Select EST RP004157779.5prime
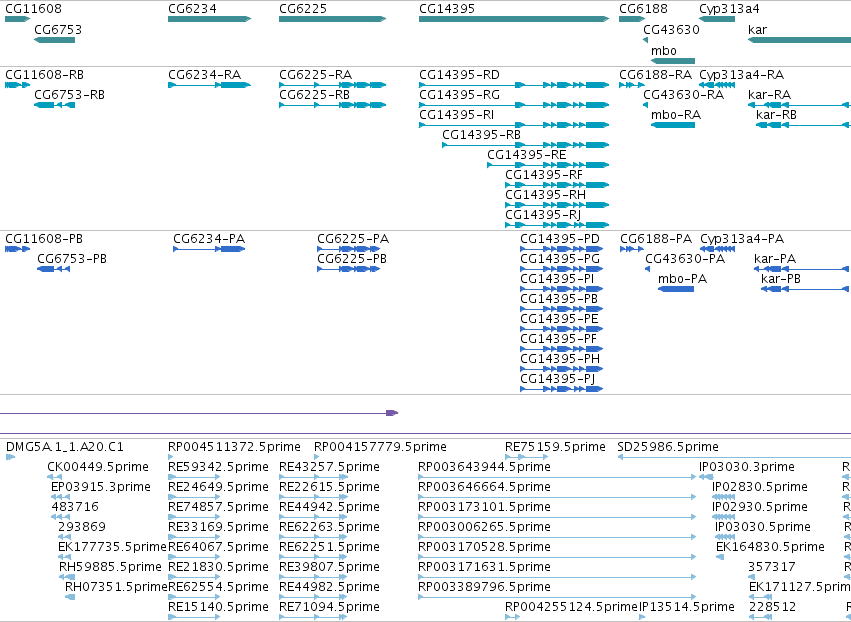 tap(380, 447)
